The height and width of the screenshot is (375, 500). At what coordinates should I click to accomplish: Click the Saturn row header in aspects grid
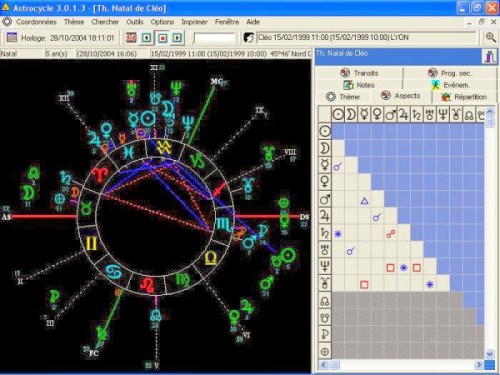pyautogui.click(x=325, y=233)
